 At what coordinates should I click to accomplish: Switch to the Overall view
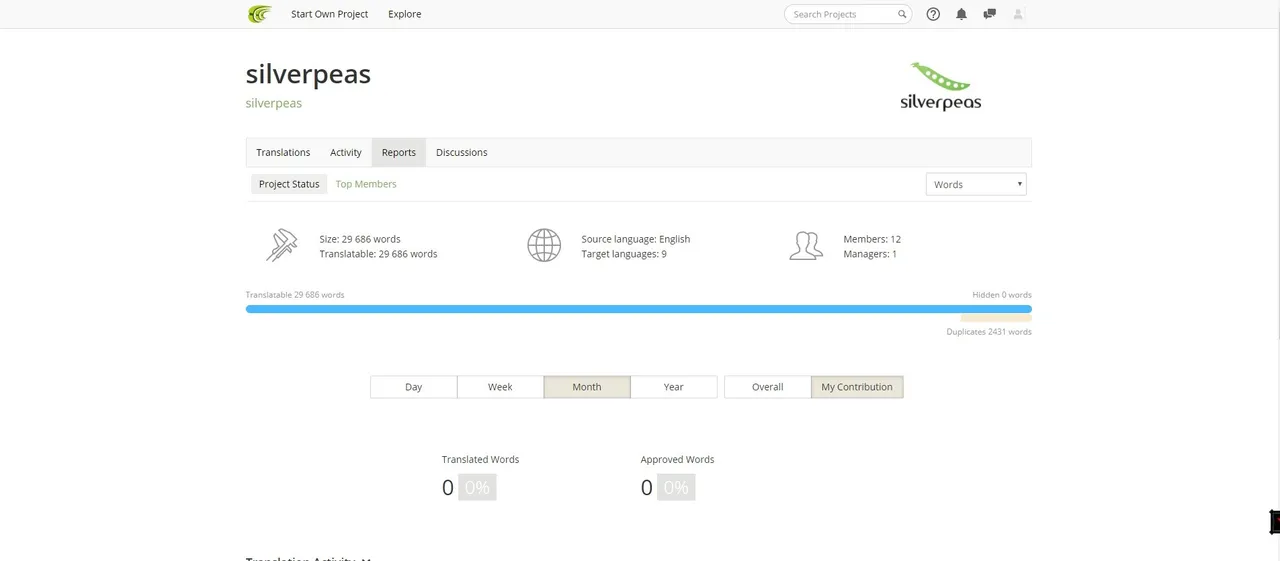coord(768,387)
